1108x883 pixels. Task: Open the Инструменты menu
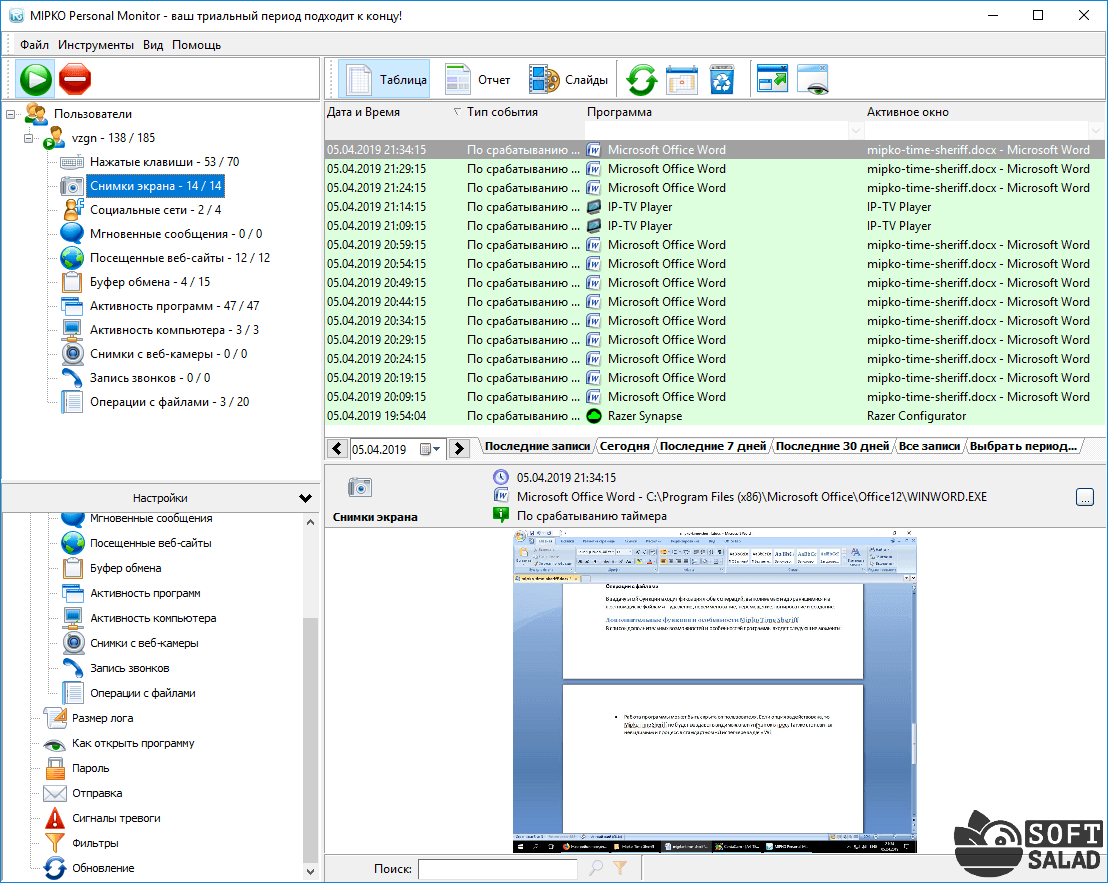point(95,45)
